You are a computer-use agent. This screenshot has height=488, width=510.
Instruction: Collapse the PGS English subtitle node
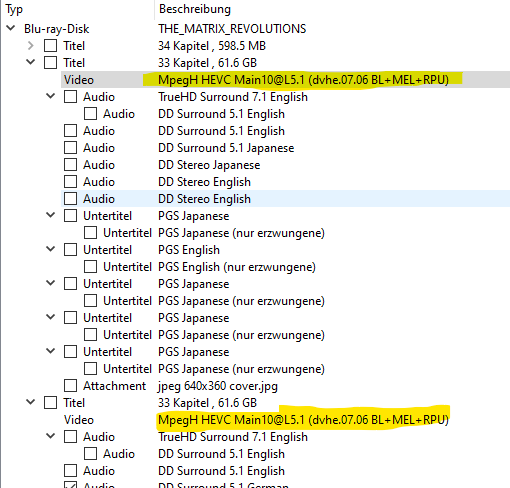(51, 249)
